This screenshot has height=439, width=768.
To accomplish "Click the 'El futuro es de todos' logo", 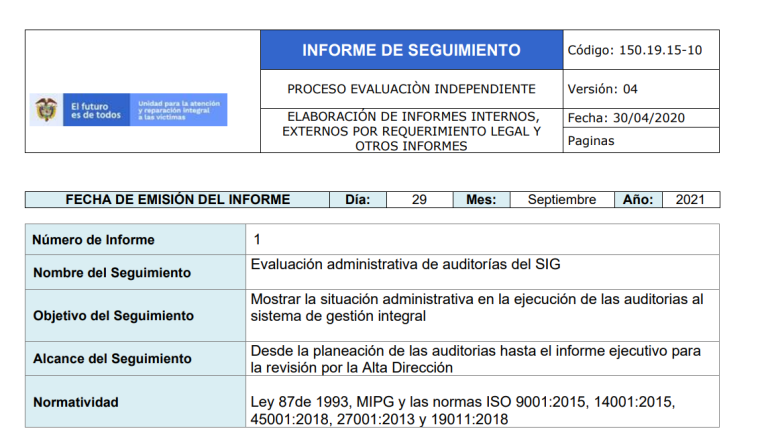I will point(96,110).
